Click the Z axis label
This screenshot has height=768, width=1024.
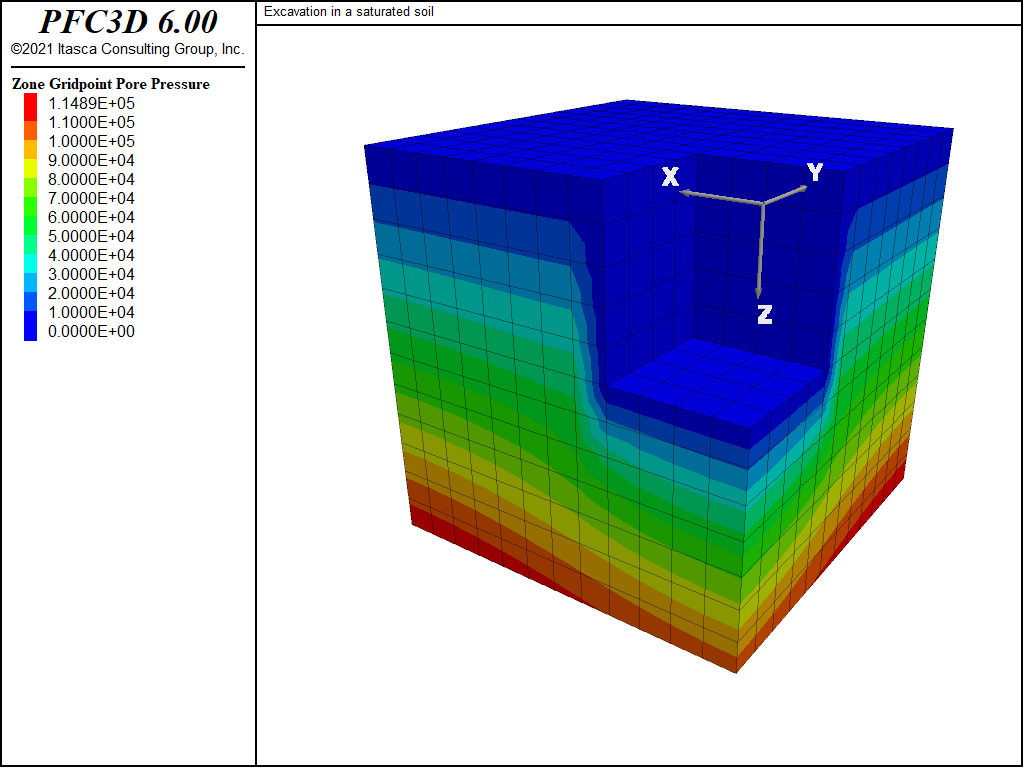[765, 315]
